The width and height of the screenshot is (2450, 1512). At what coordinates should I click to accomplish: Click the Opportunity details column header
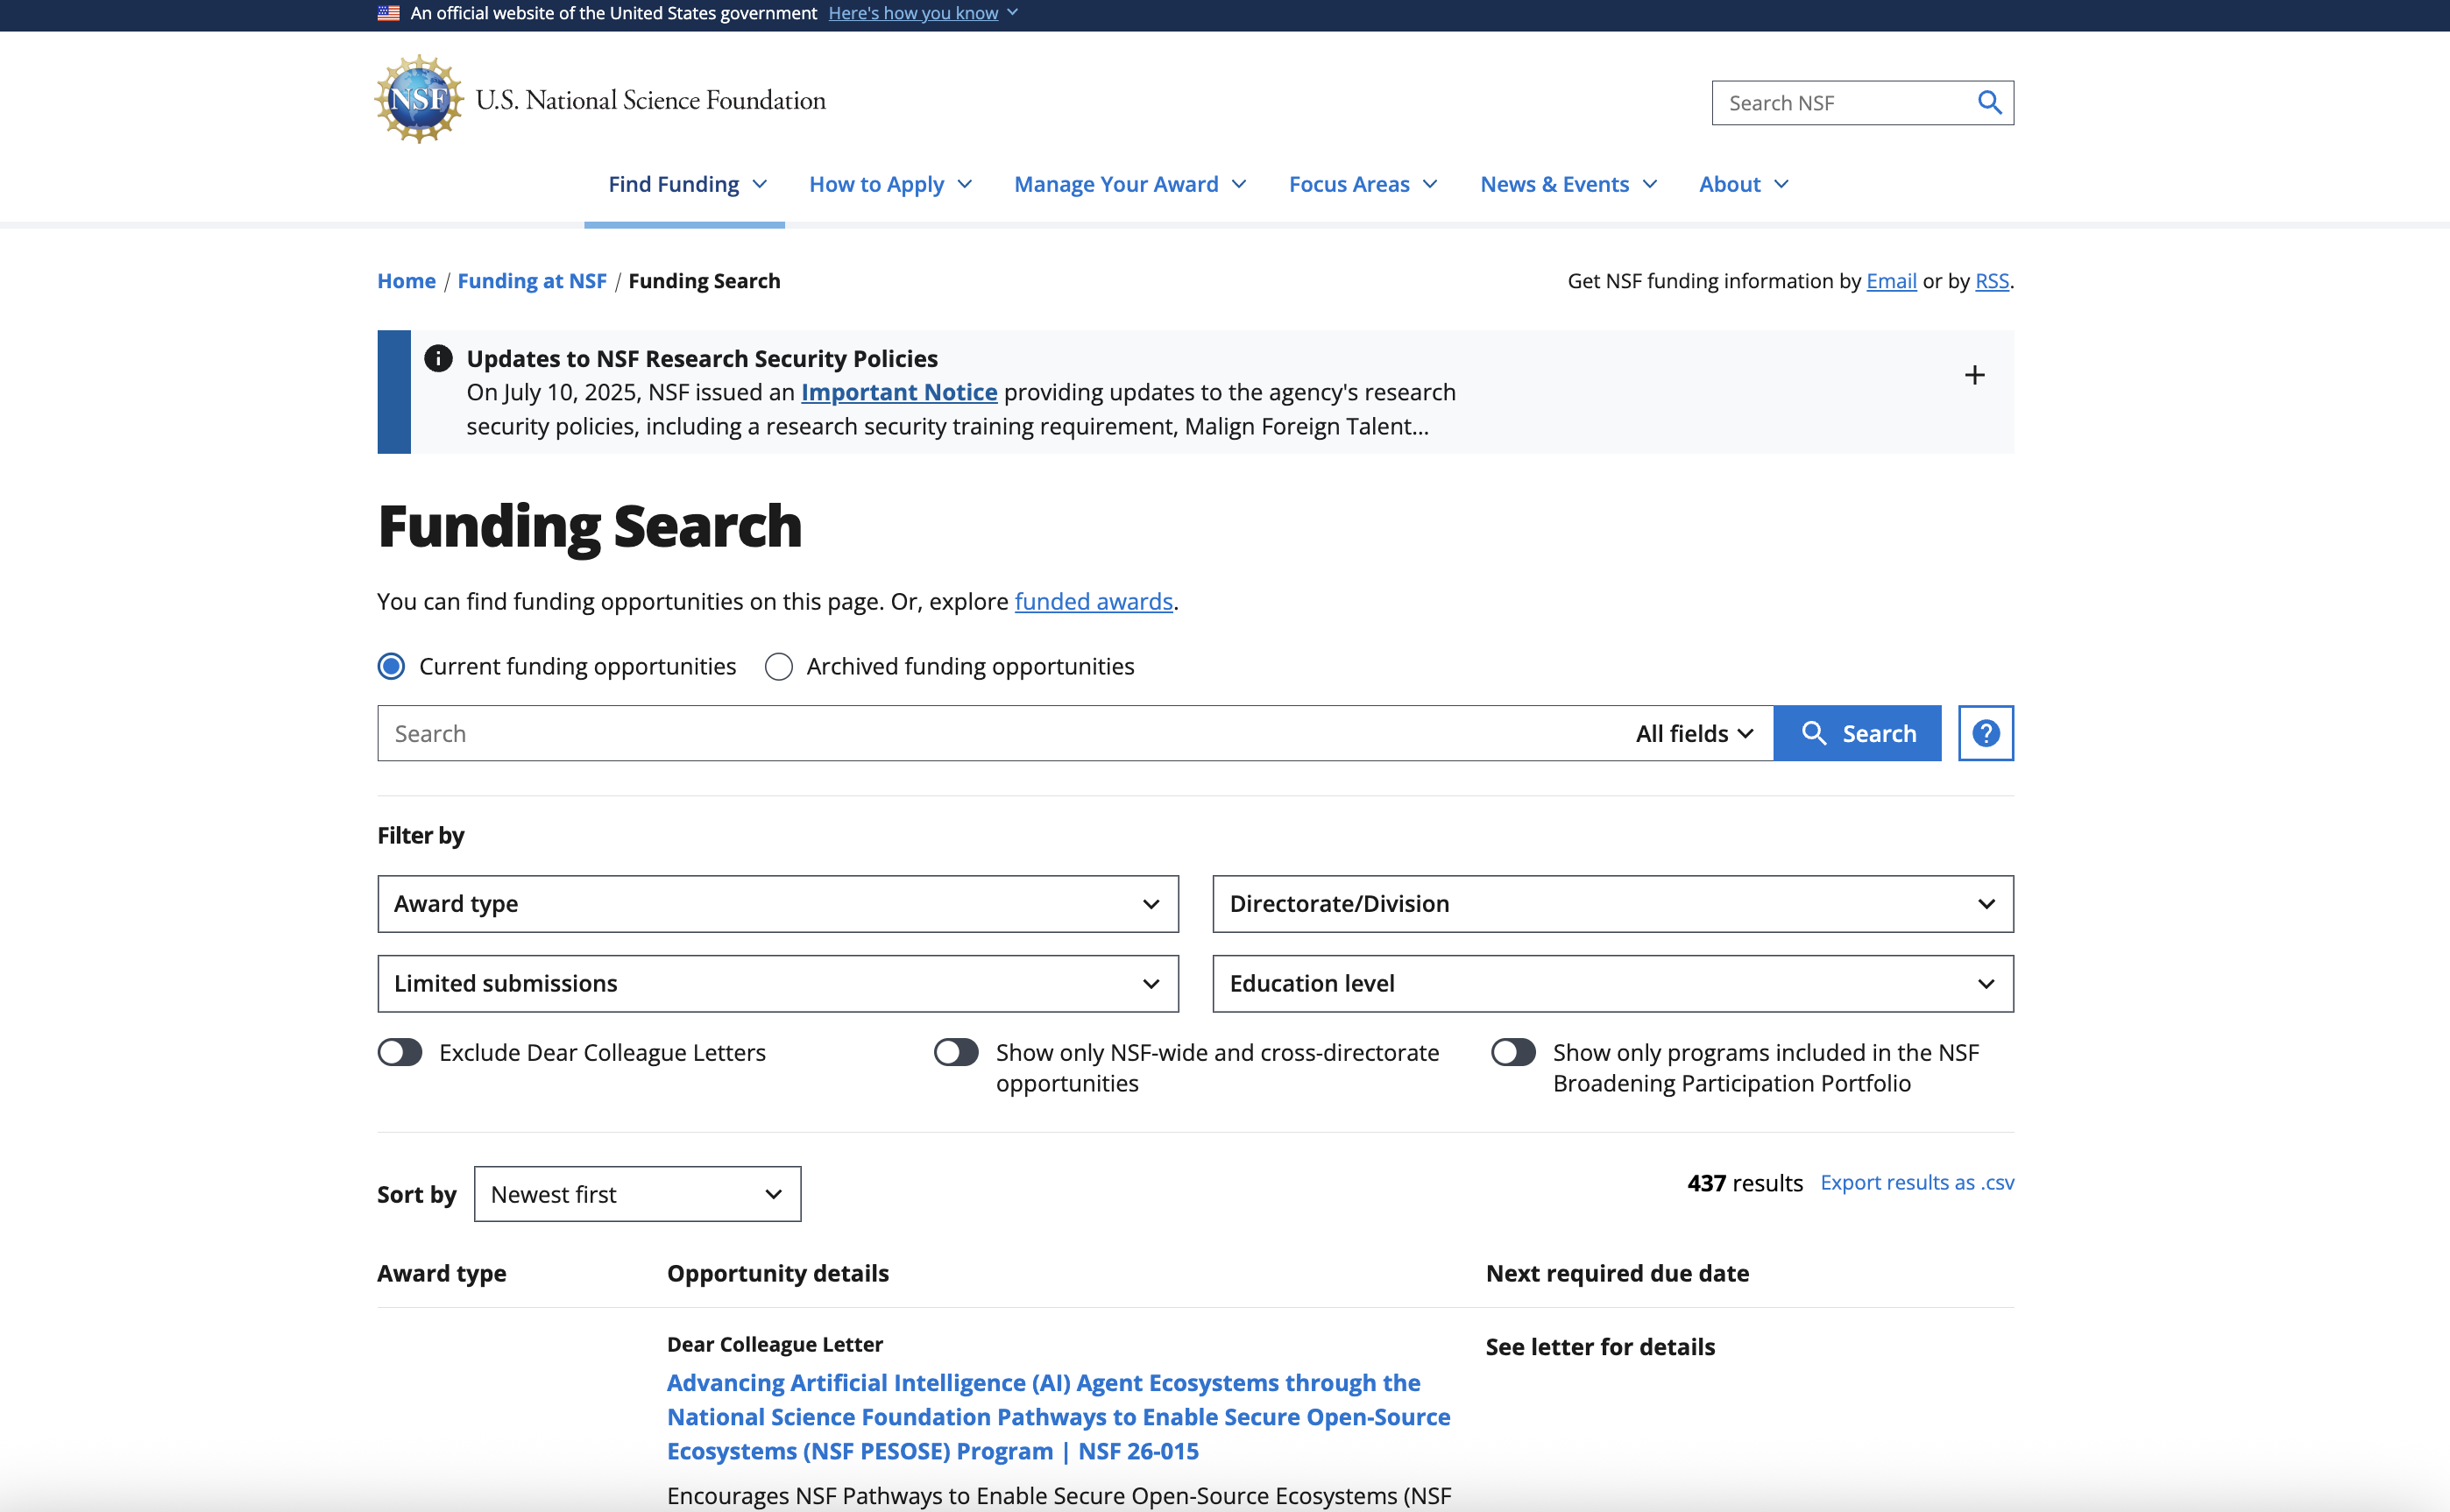778,1273
